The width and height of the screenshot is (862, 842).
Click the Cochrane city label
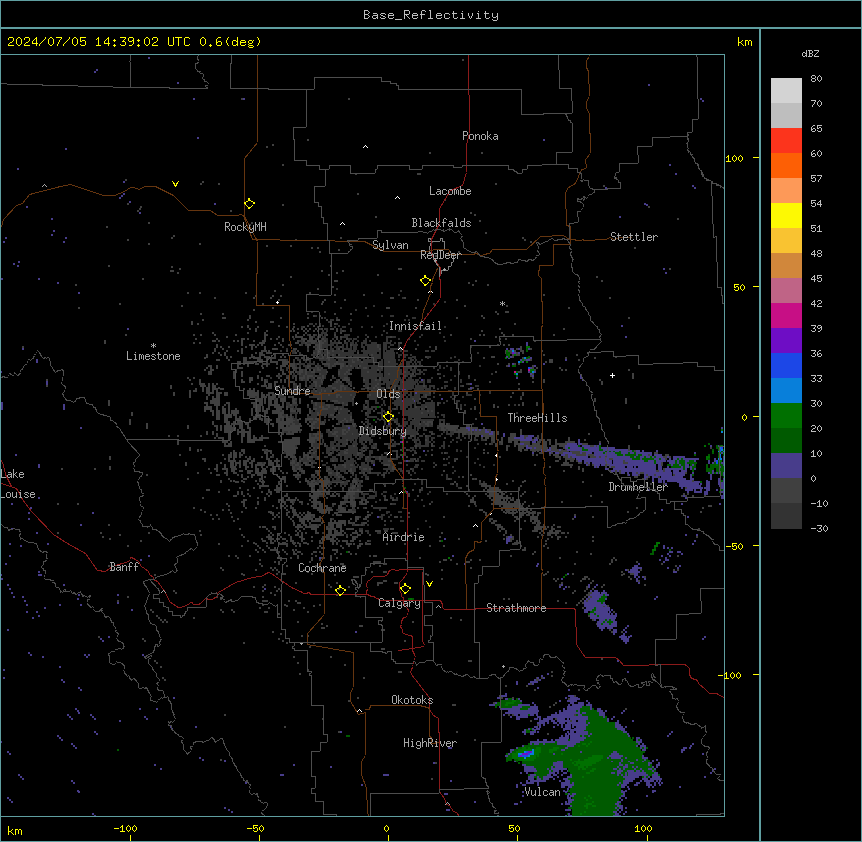(322, 568)
